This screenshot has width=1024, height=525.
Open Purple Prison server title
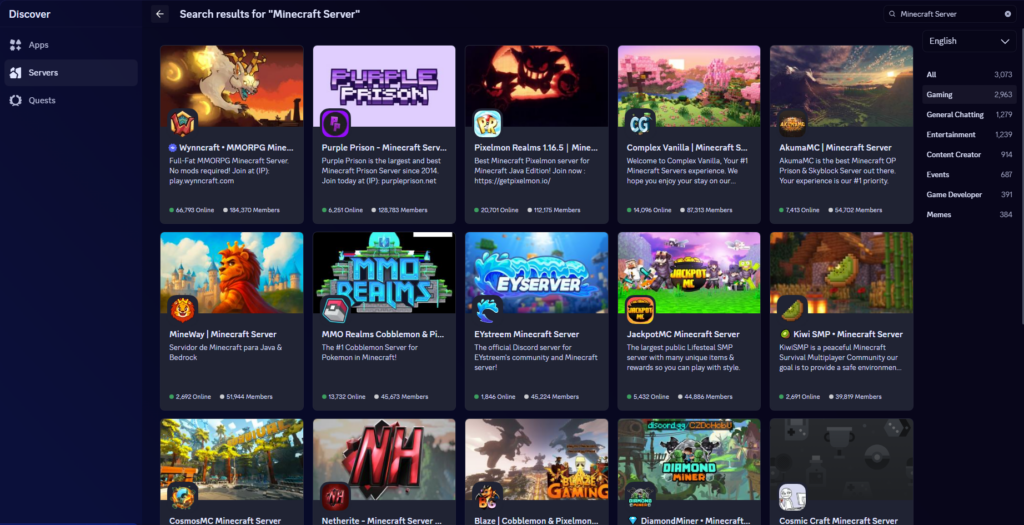pos(384,148)
